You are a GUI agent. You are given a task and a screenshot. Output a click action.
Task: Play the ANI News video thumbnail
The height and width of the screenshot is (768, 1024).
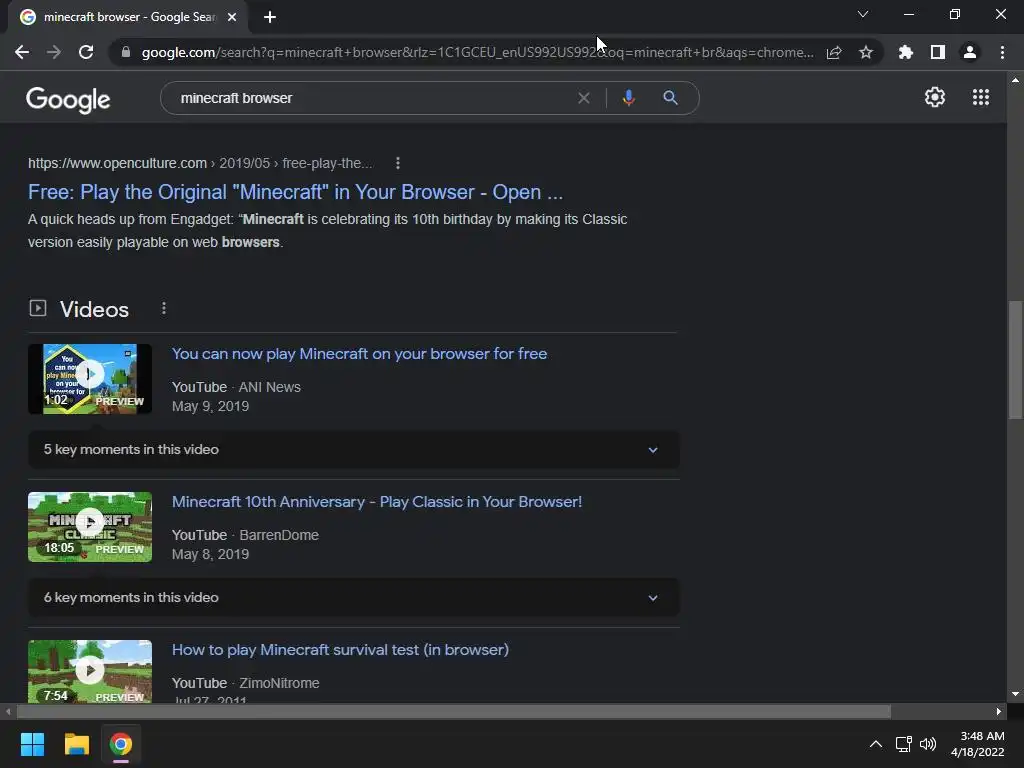(x=90, y=379)
